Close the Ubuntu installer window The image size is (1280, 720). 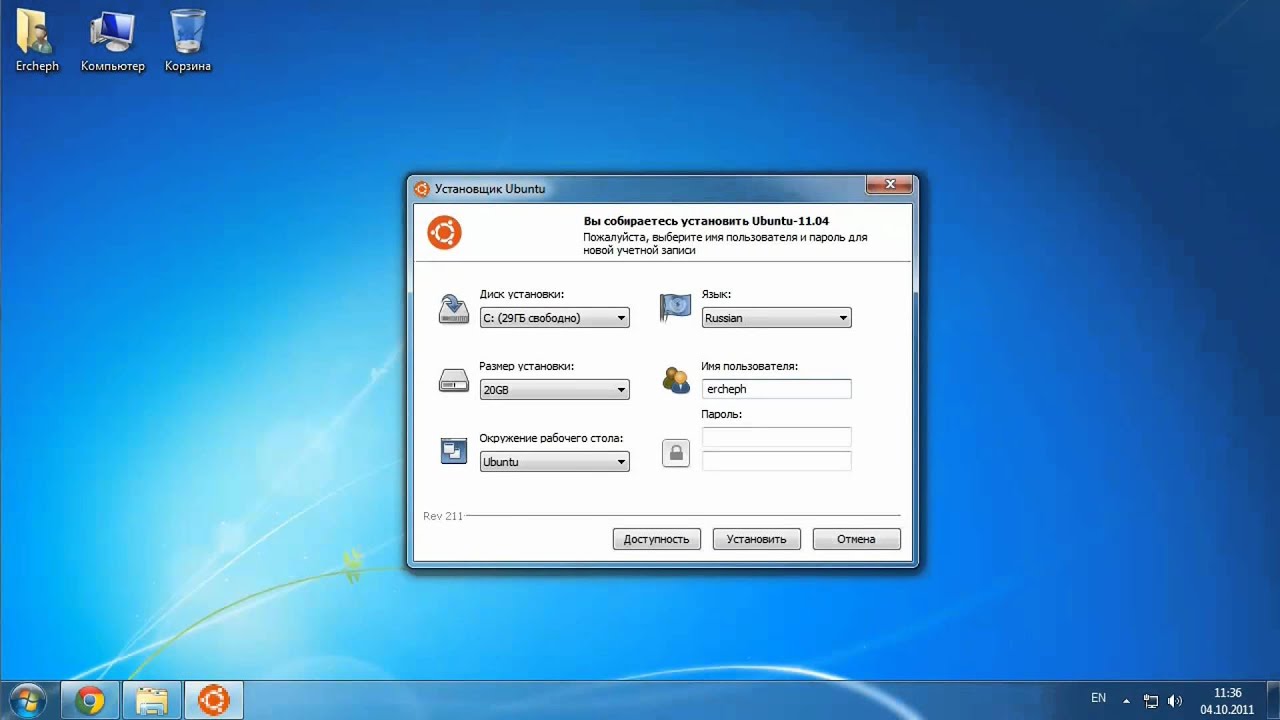888,185
